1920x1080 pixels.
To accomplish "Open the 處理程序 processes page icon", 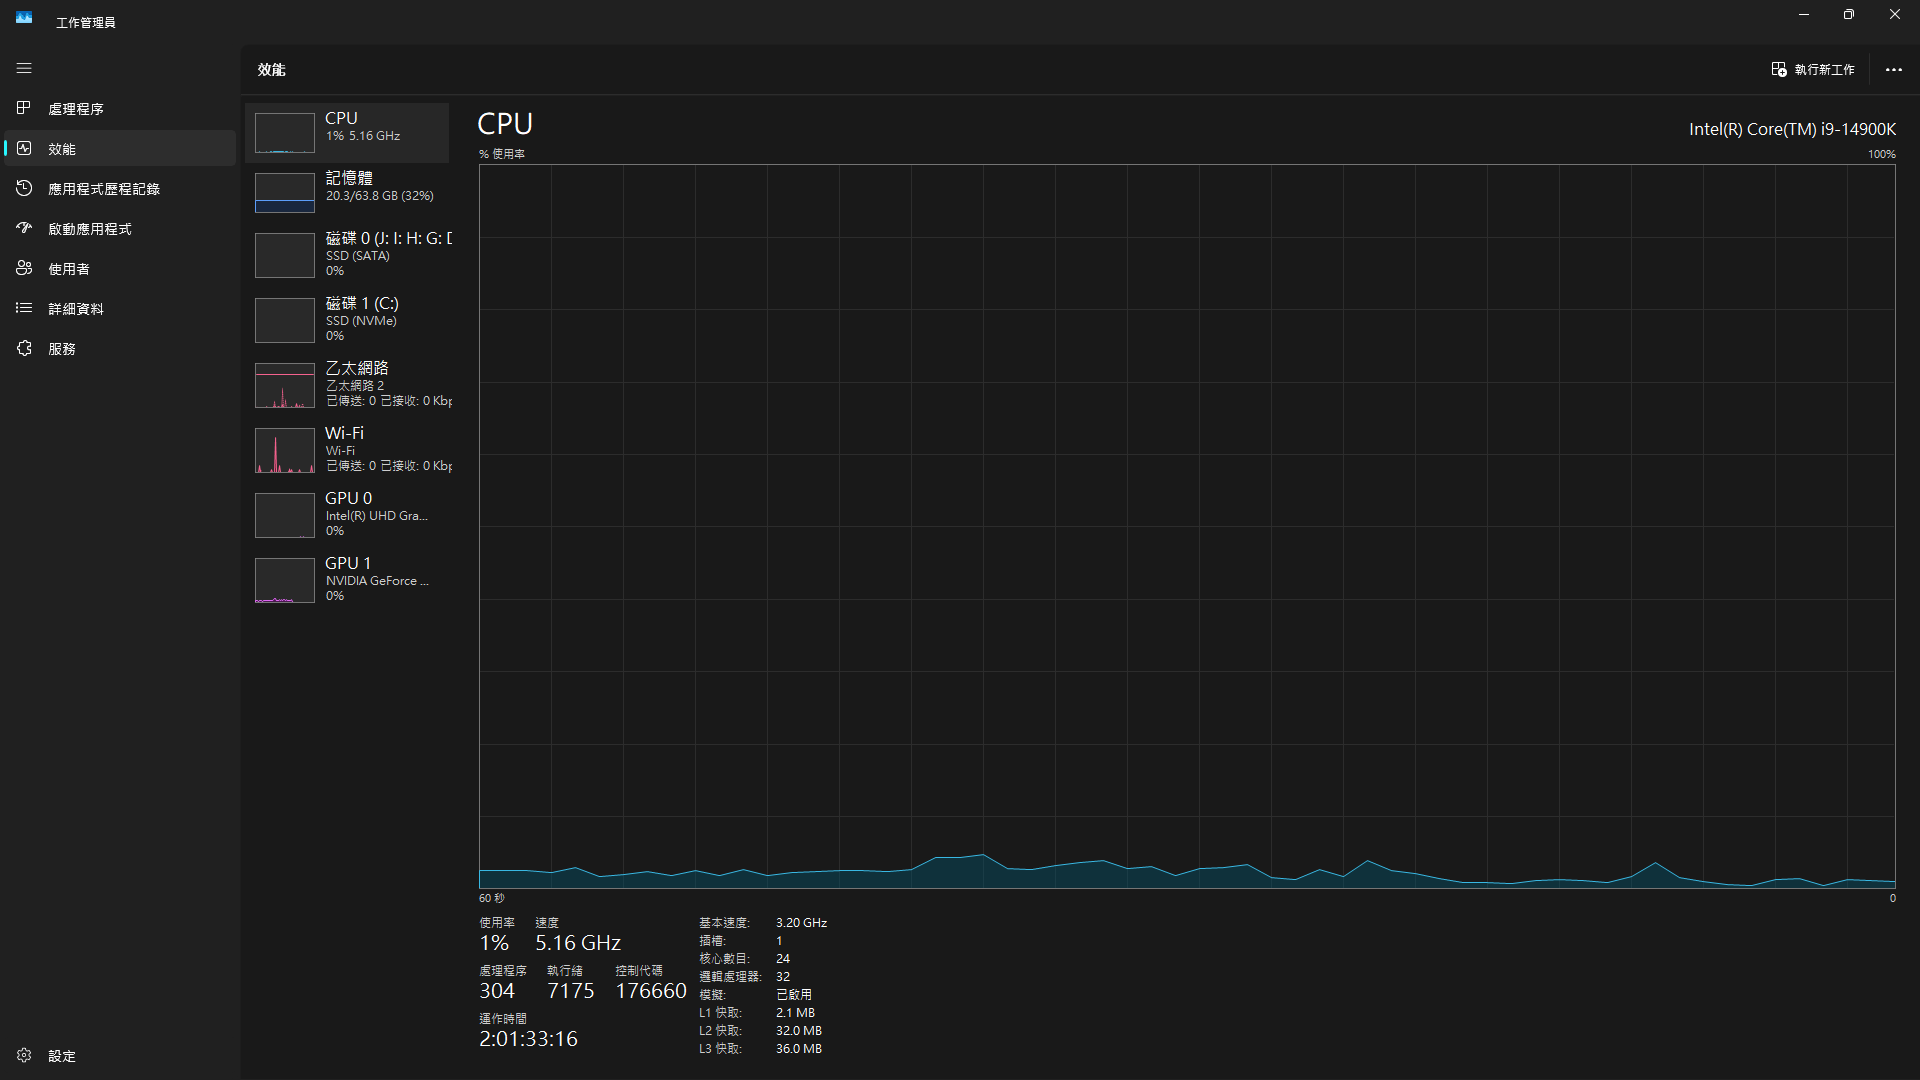I will 24,108.
